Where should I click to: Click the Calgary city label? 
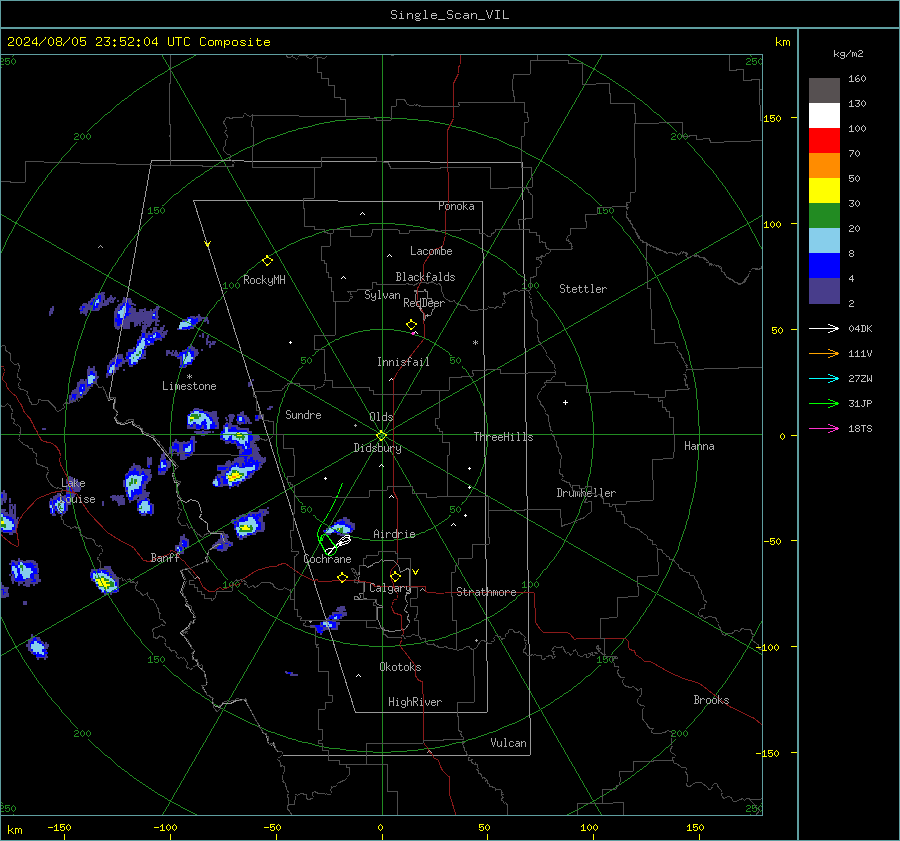click(x=390, y=588)
